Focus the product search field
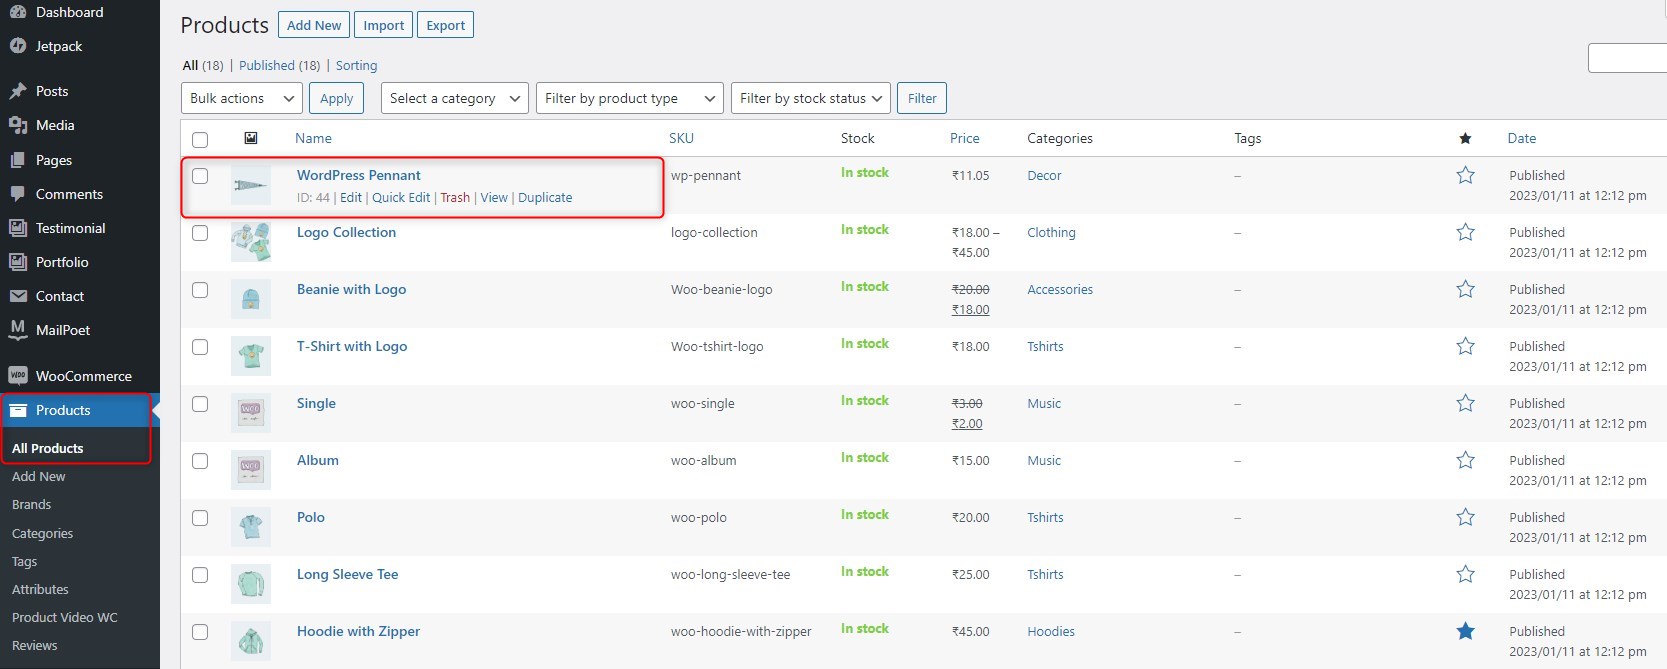Image resolution: width=1667 pixels, height=669 pixels. point(1627,58)
